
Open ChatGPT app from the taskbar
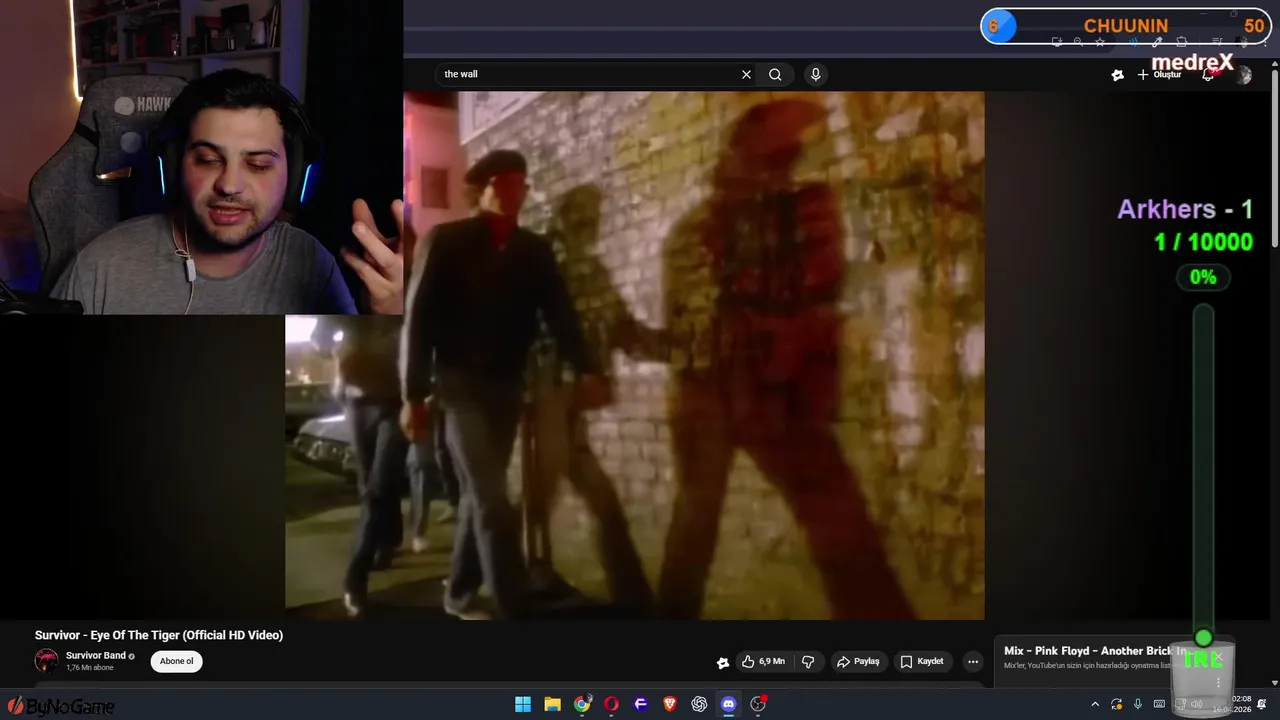pos(699,704)
